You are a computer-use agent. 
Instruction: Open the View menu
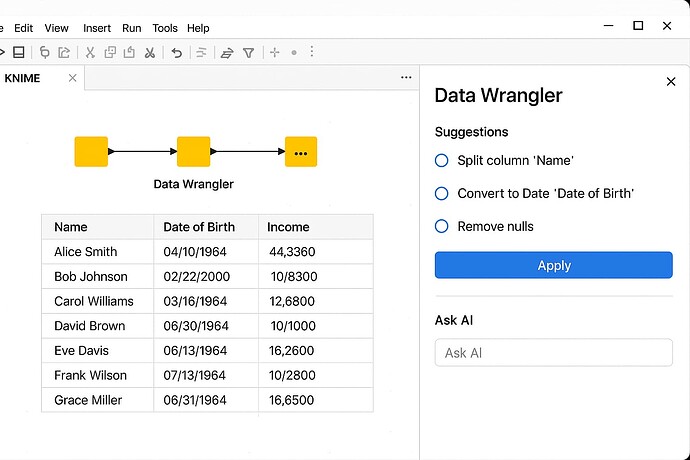(x=56, y=28)
